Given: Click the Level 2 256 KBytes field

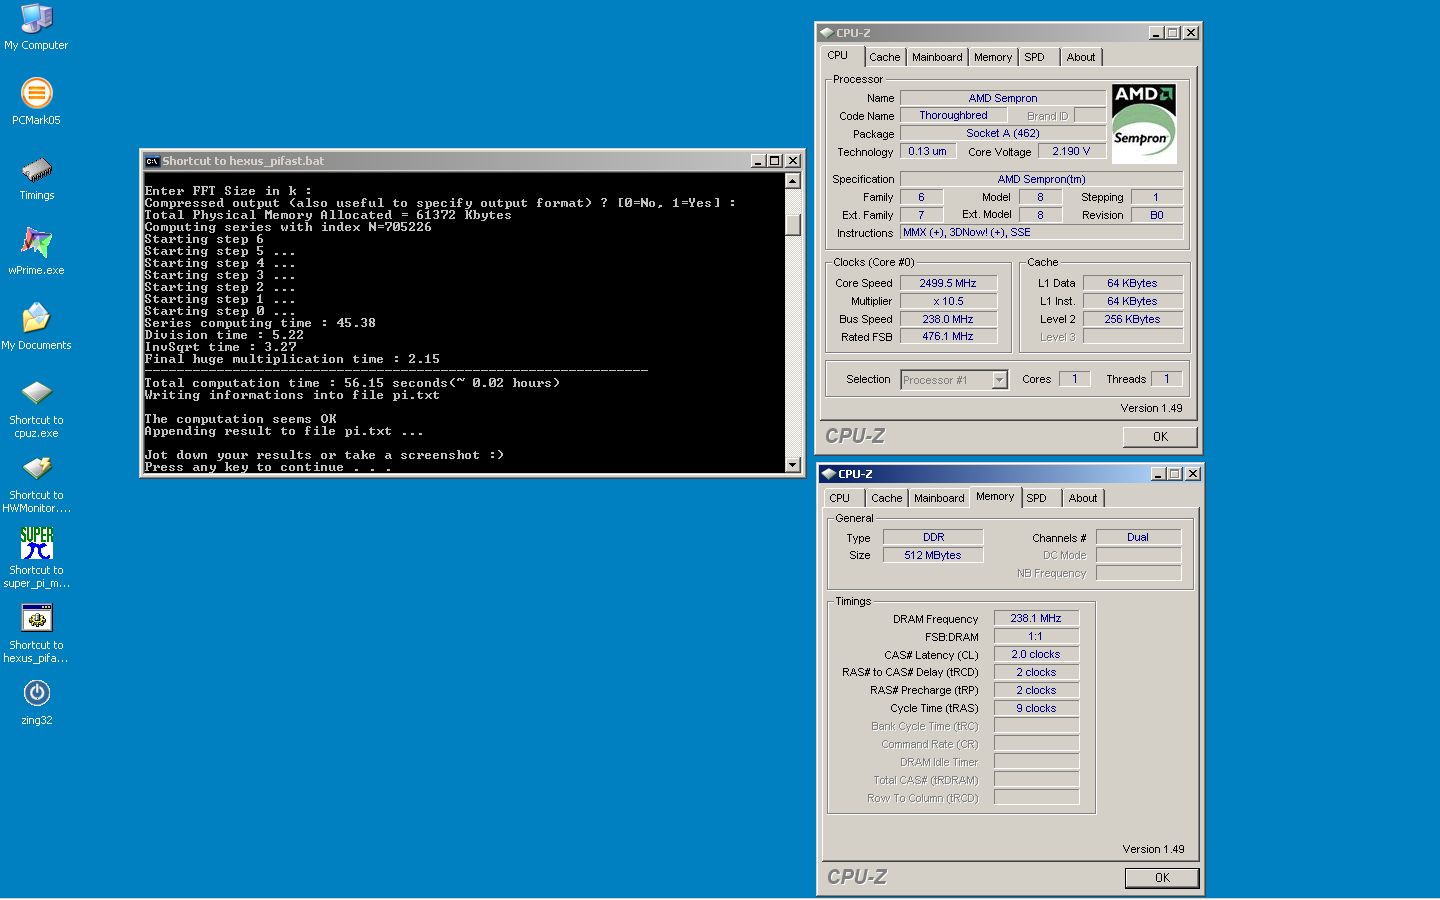Looking at the screenshot, I should [x=1132, y=319].
